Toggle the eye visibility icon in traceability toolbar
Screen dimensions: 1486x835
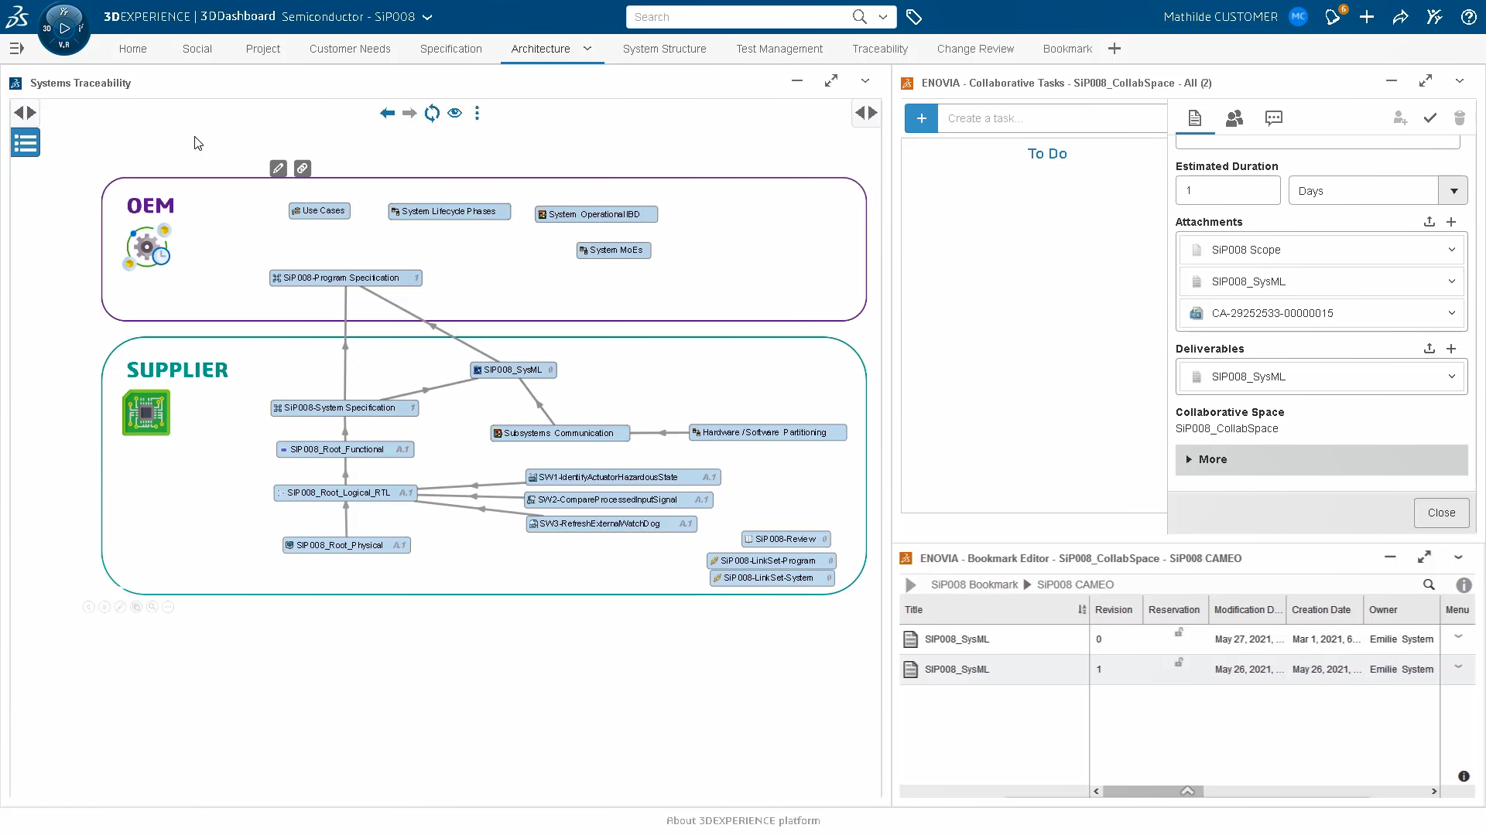point(455,113)
